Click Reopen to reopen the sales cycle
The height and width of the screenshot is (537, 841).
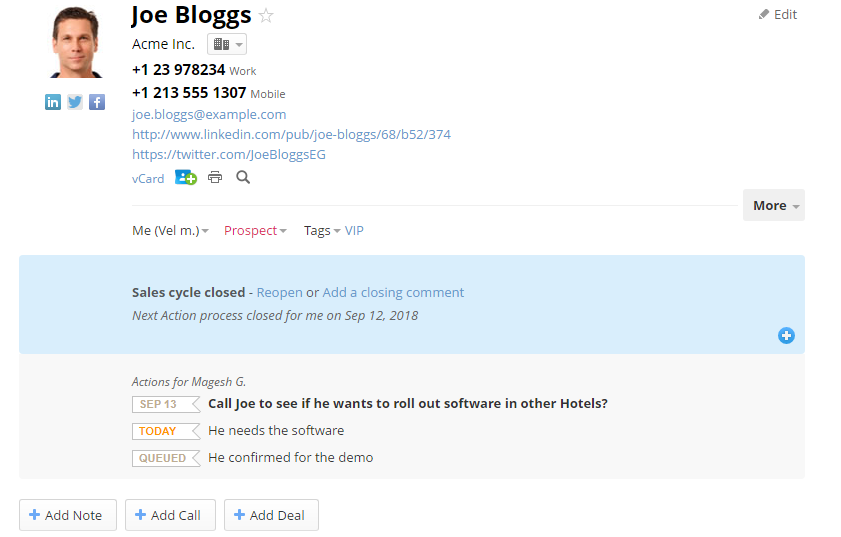pos(279,293)
